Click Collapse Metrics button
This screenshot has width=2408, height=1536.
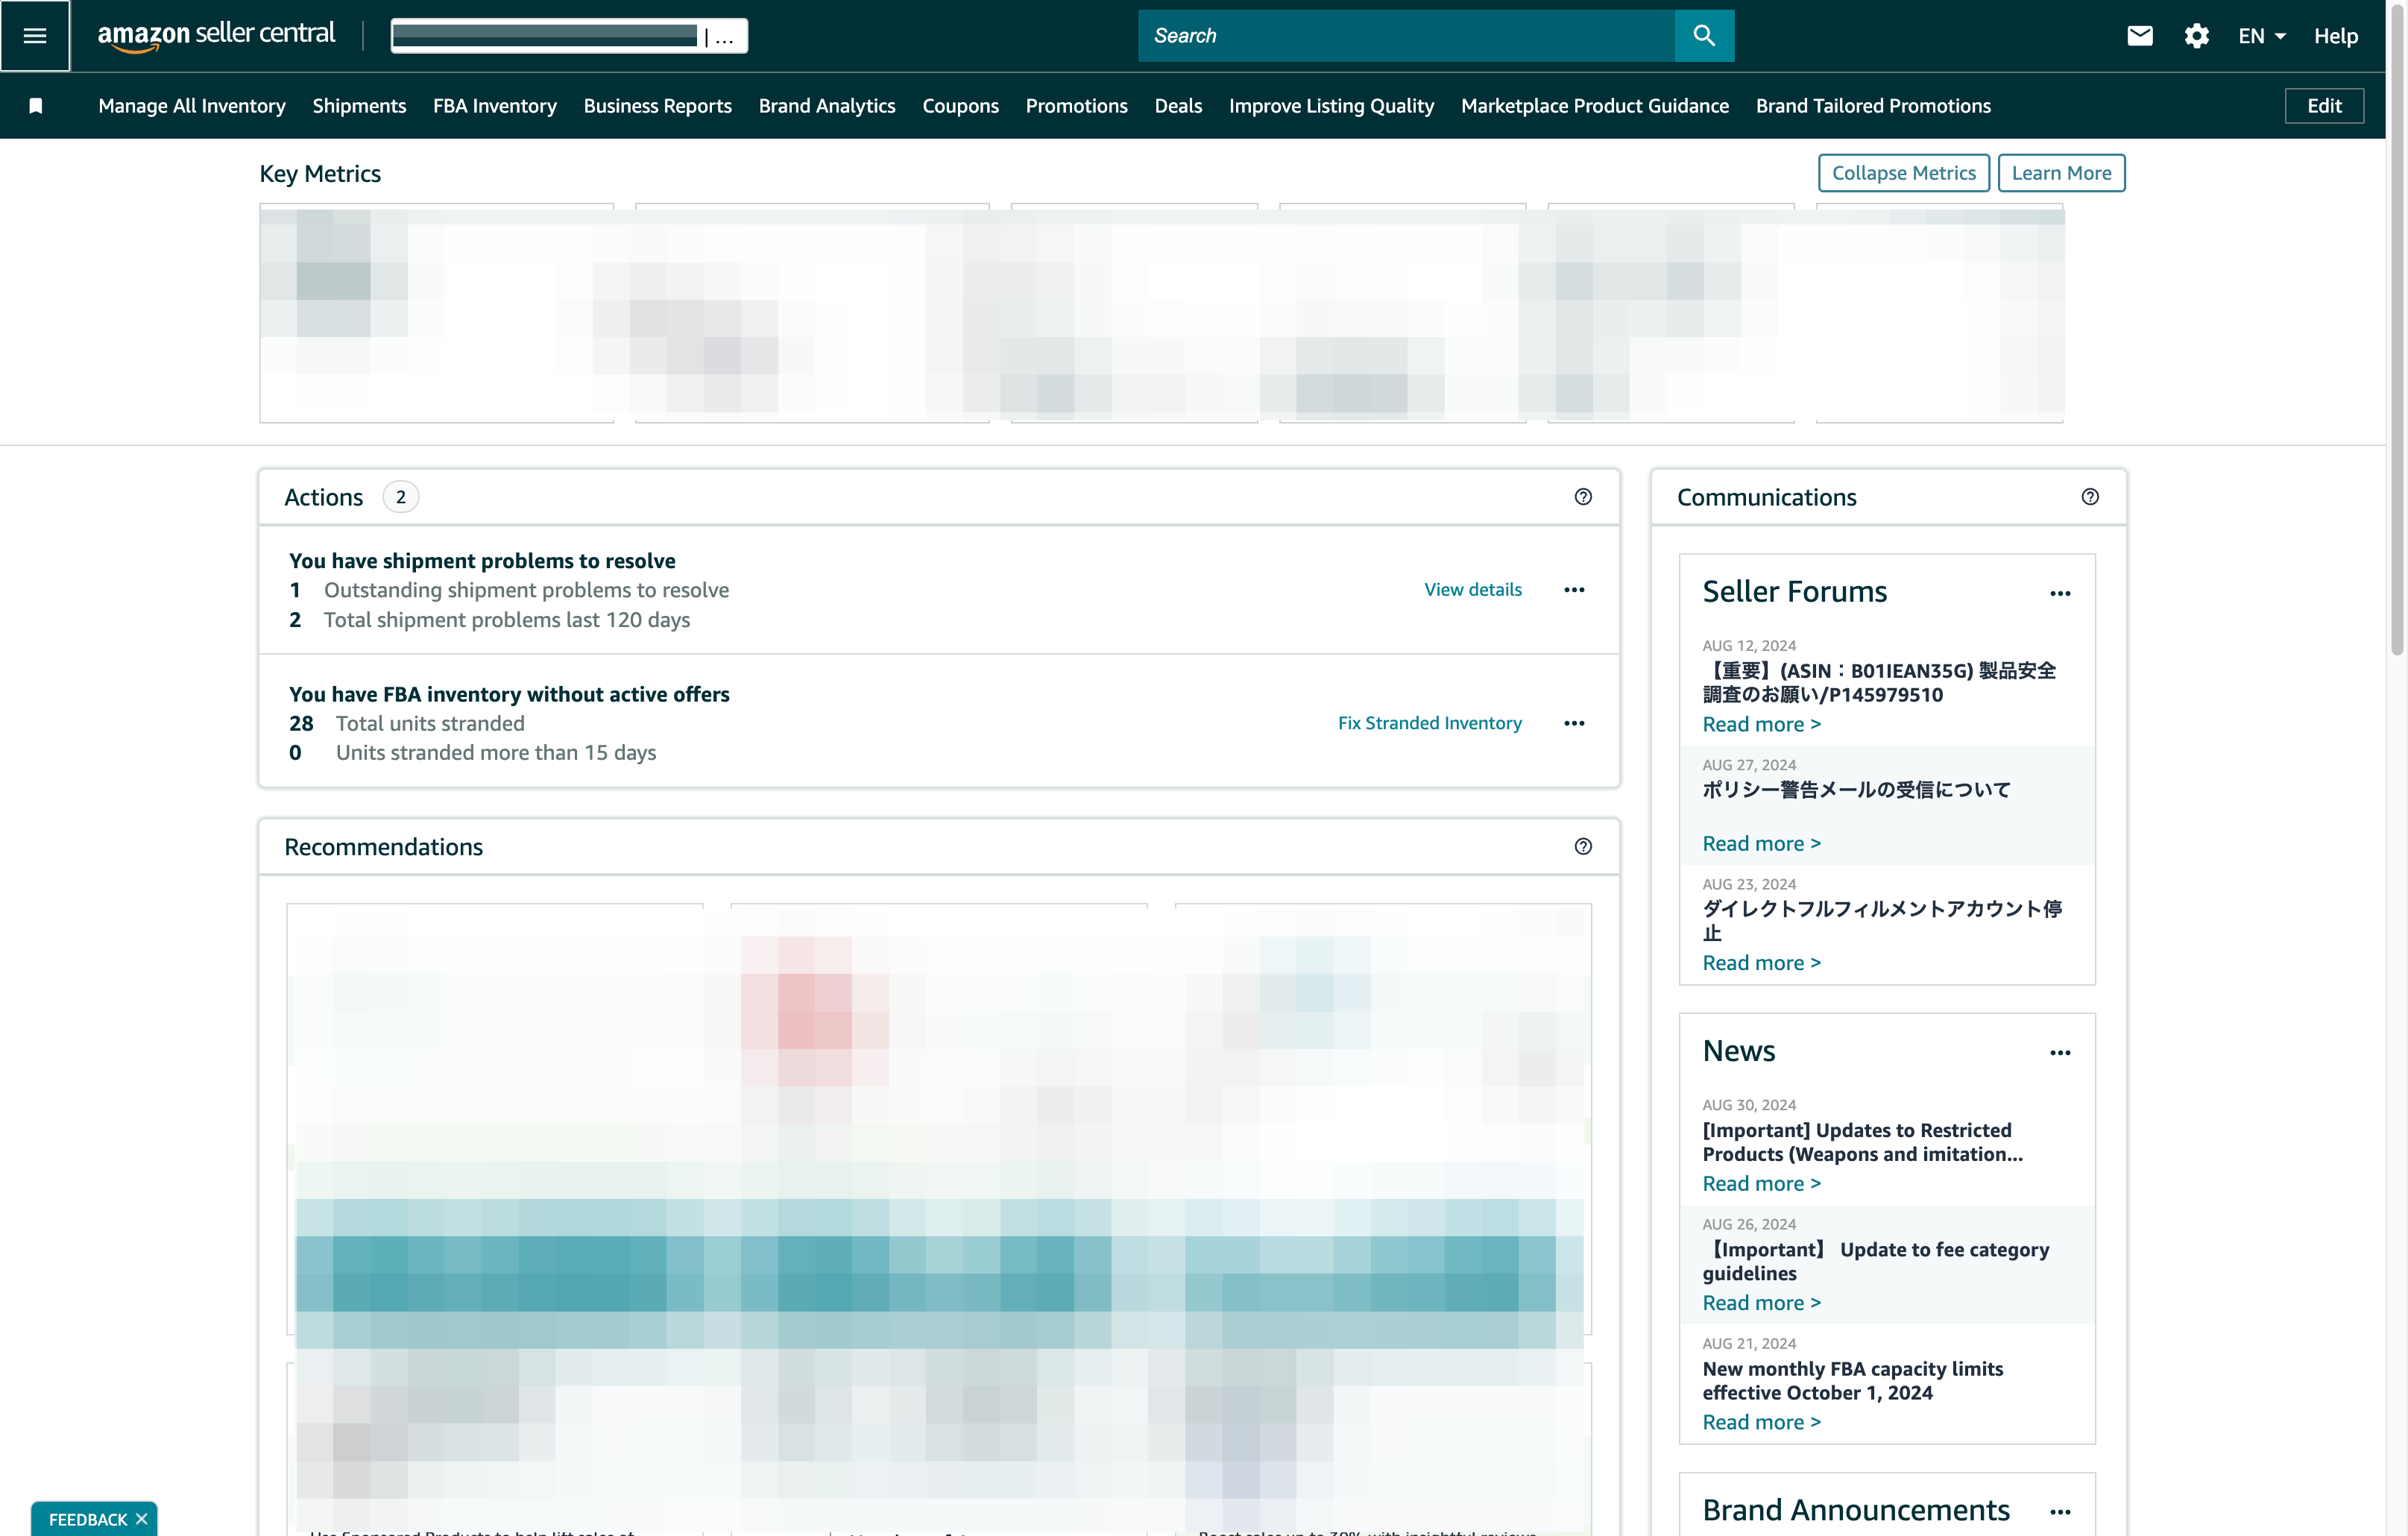point(1903,173)
